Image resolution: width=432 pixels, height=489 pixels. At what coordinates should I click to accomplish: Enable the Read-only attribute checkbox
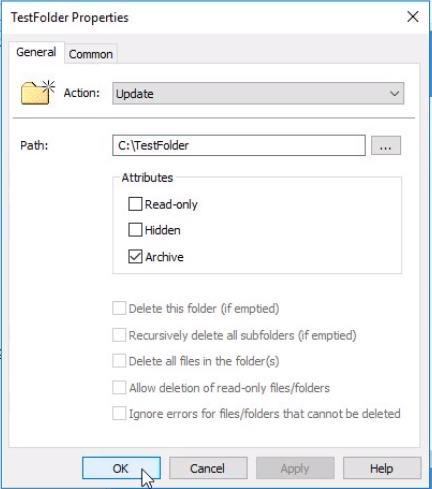pos(135,204)
